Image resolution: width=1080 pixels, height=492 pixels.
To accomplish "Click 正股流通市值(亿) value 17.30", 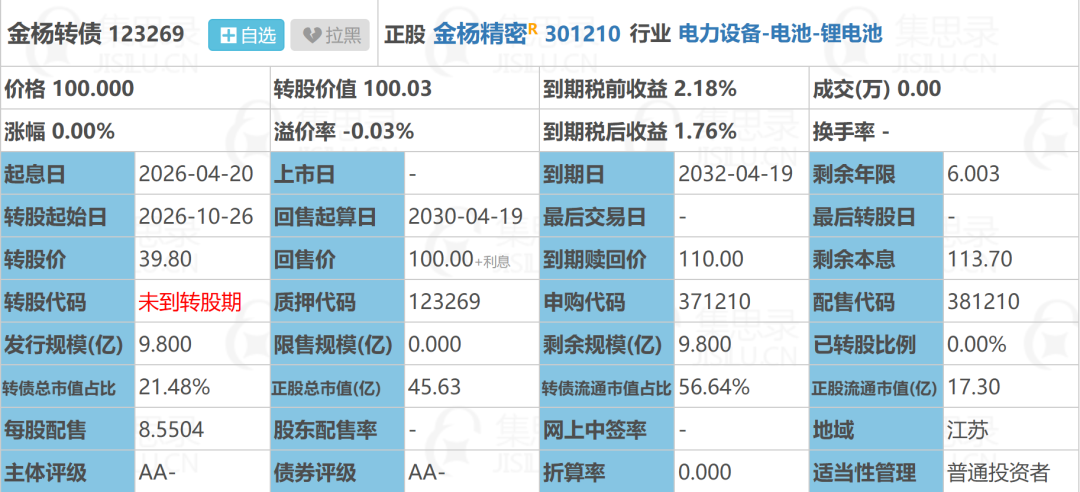I will click(973, 387).
